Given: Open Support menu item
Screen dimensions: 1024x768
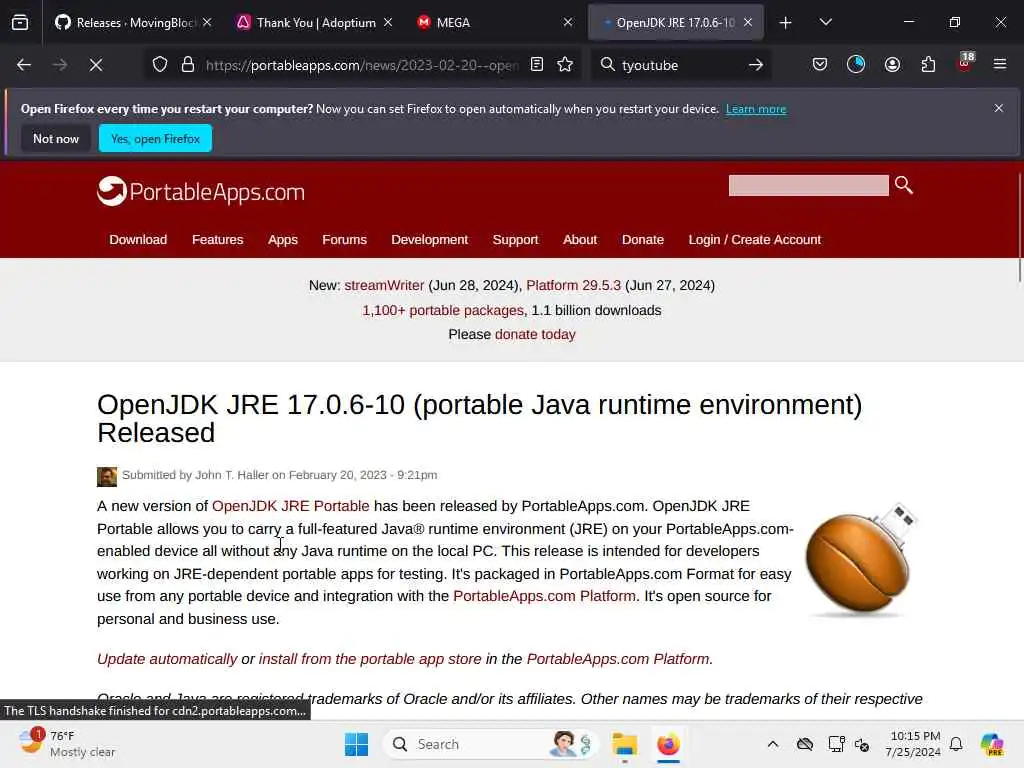Looking at the screenshot, I should (x=515, y=240).
